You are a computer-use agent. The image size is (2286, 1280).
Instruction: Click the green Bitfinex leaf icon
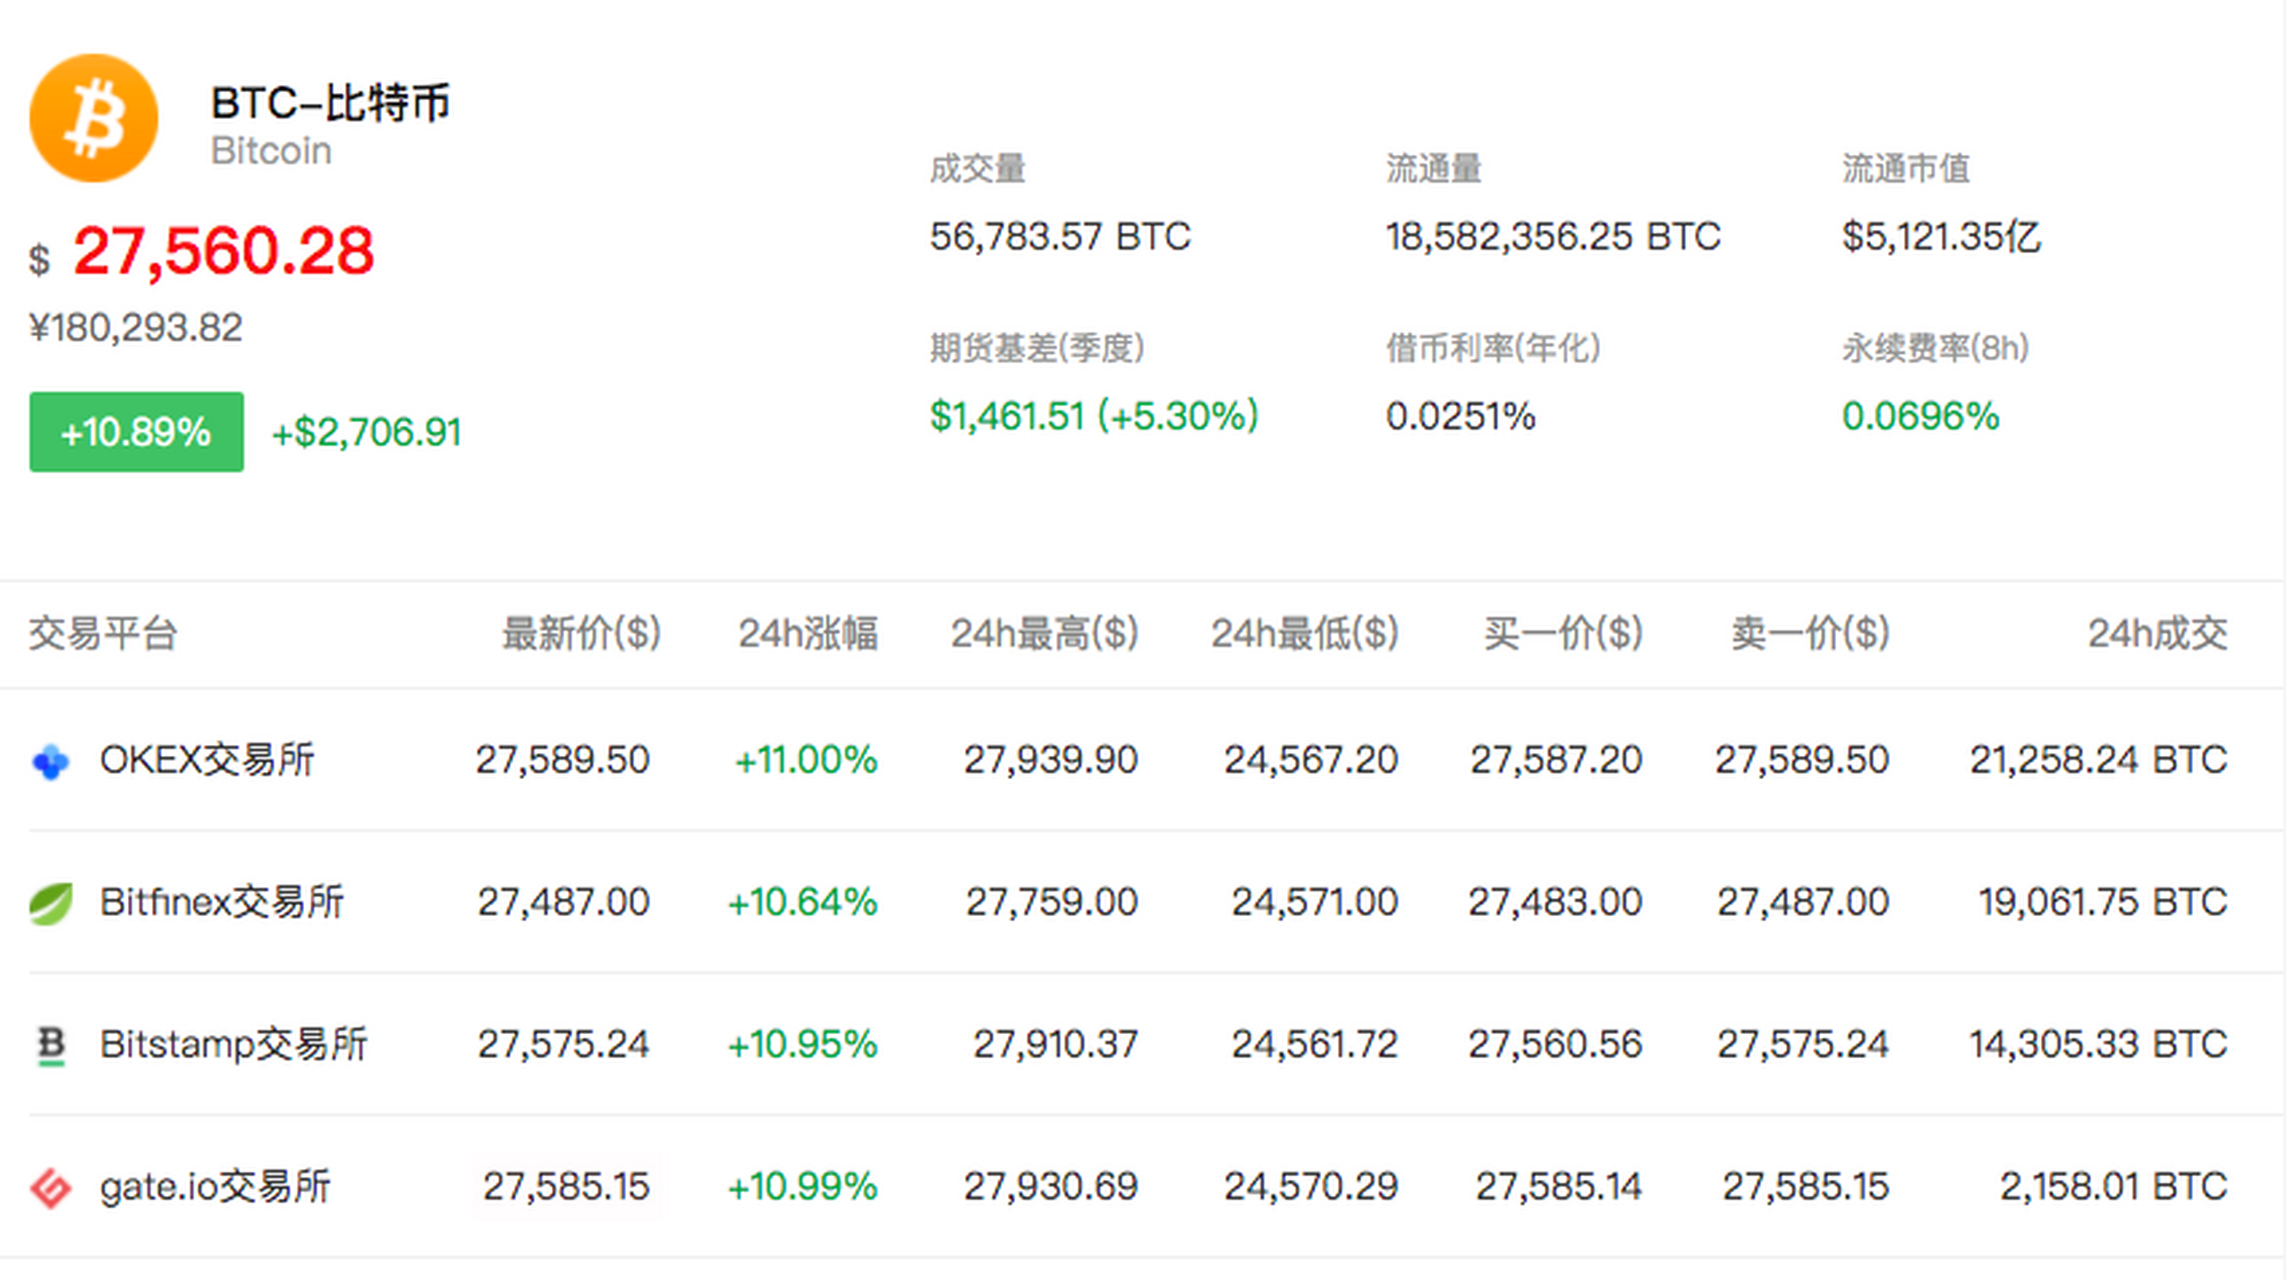[x=50, y=903]
